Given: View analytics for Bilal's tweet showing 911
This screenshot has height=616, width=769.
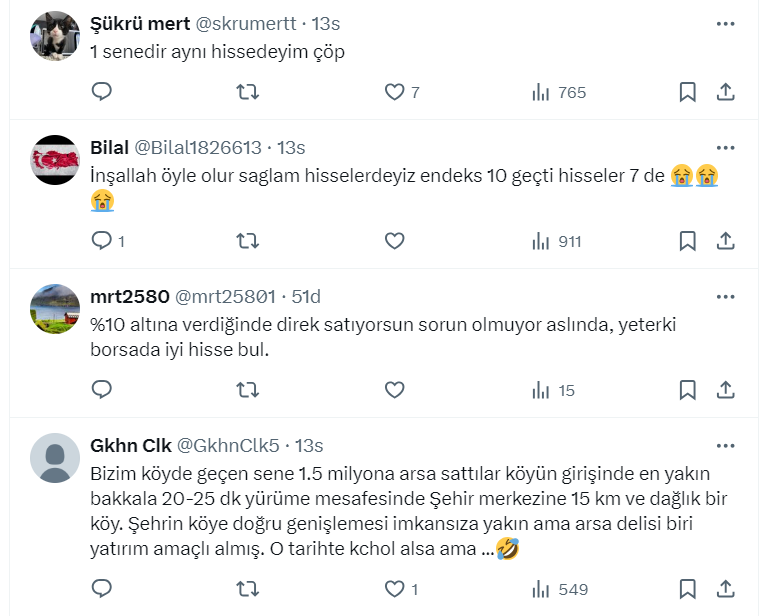Looking at the screenshot, I should click(556, 241).
